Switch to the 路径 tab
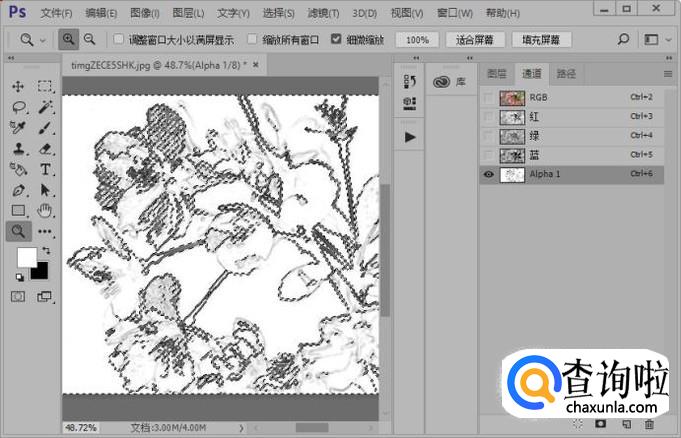Screen dimensions: 681x438 tap(566, 73)
